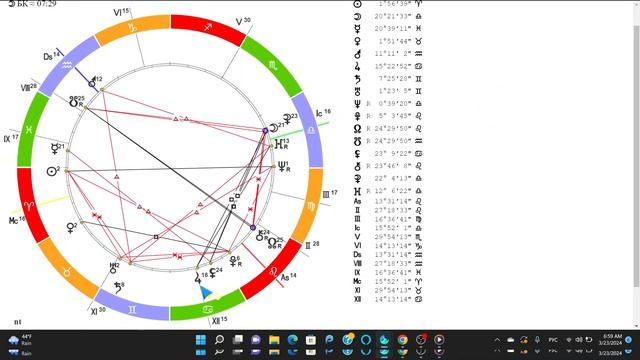Click the Libra sign segment on the ring
This screenshot has height=360, width=640.
311,131
